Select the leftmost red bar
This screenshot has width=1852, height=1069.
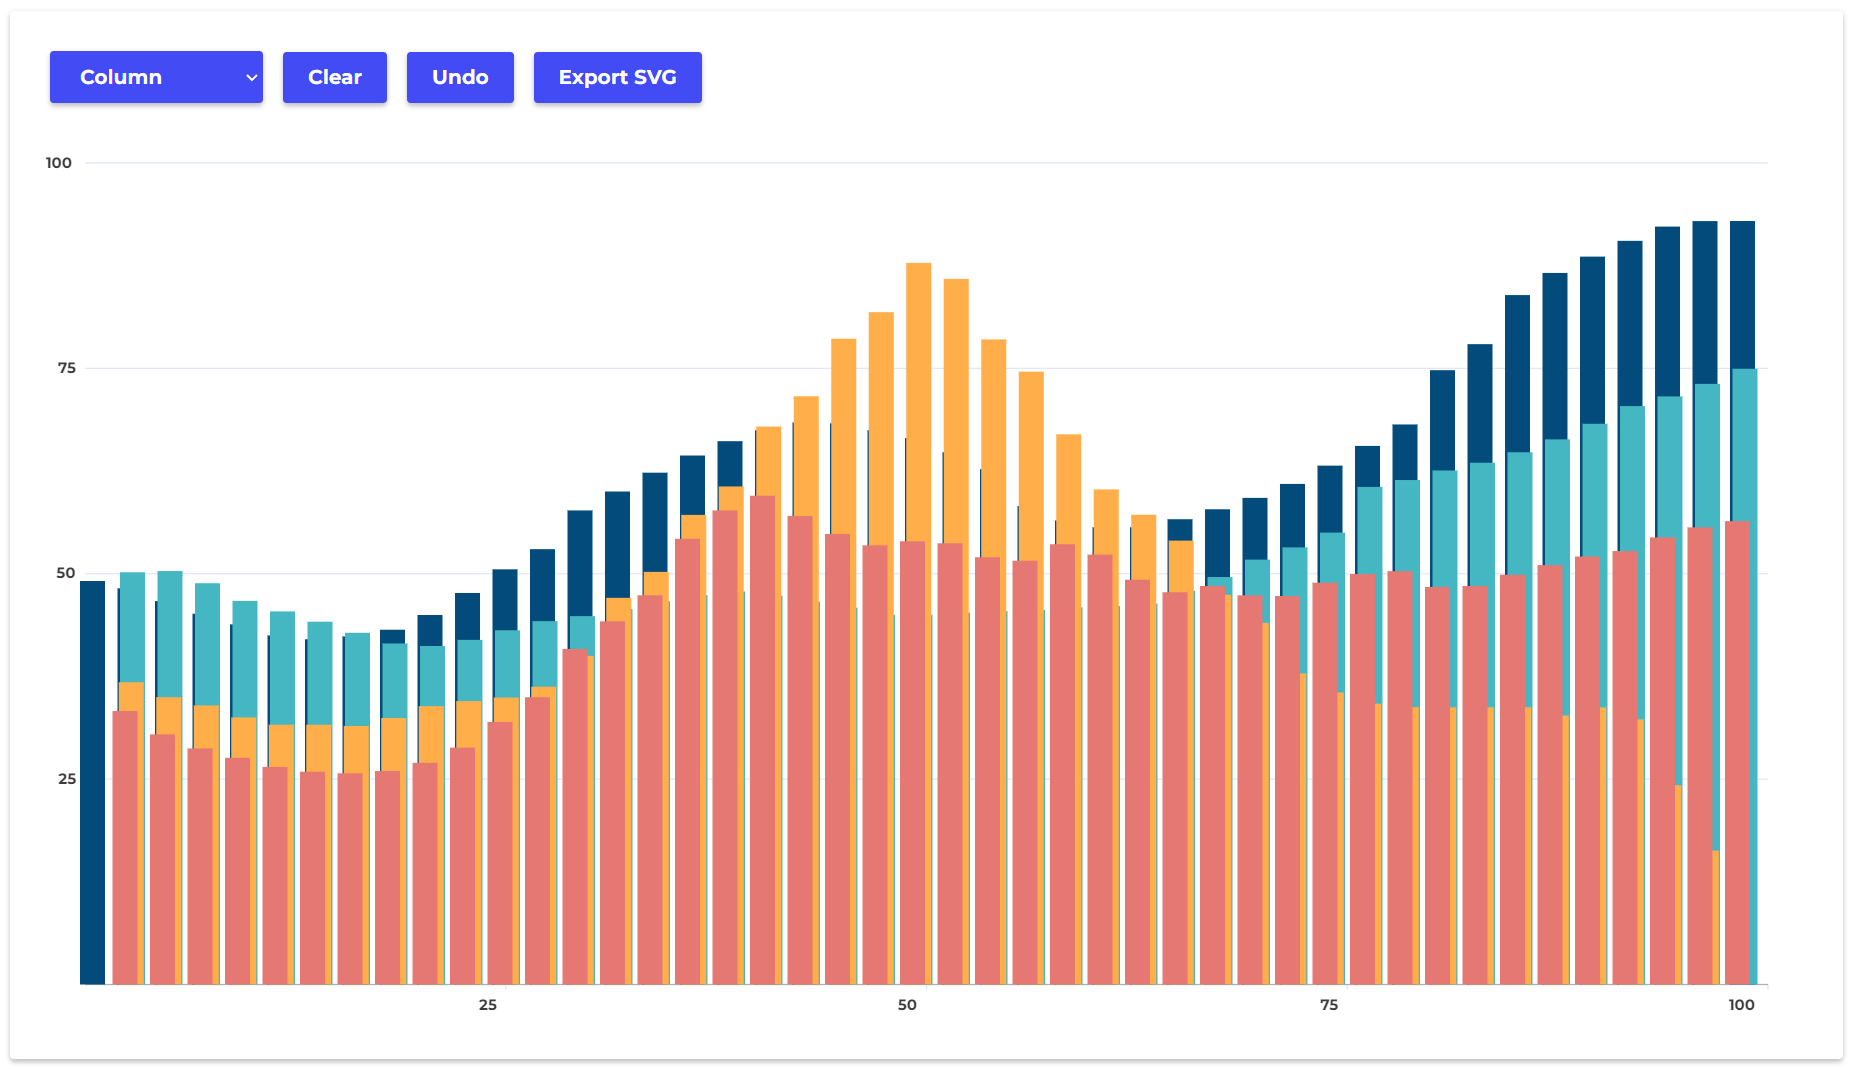[x=125, y=850]
